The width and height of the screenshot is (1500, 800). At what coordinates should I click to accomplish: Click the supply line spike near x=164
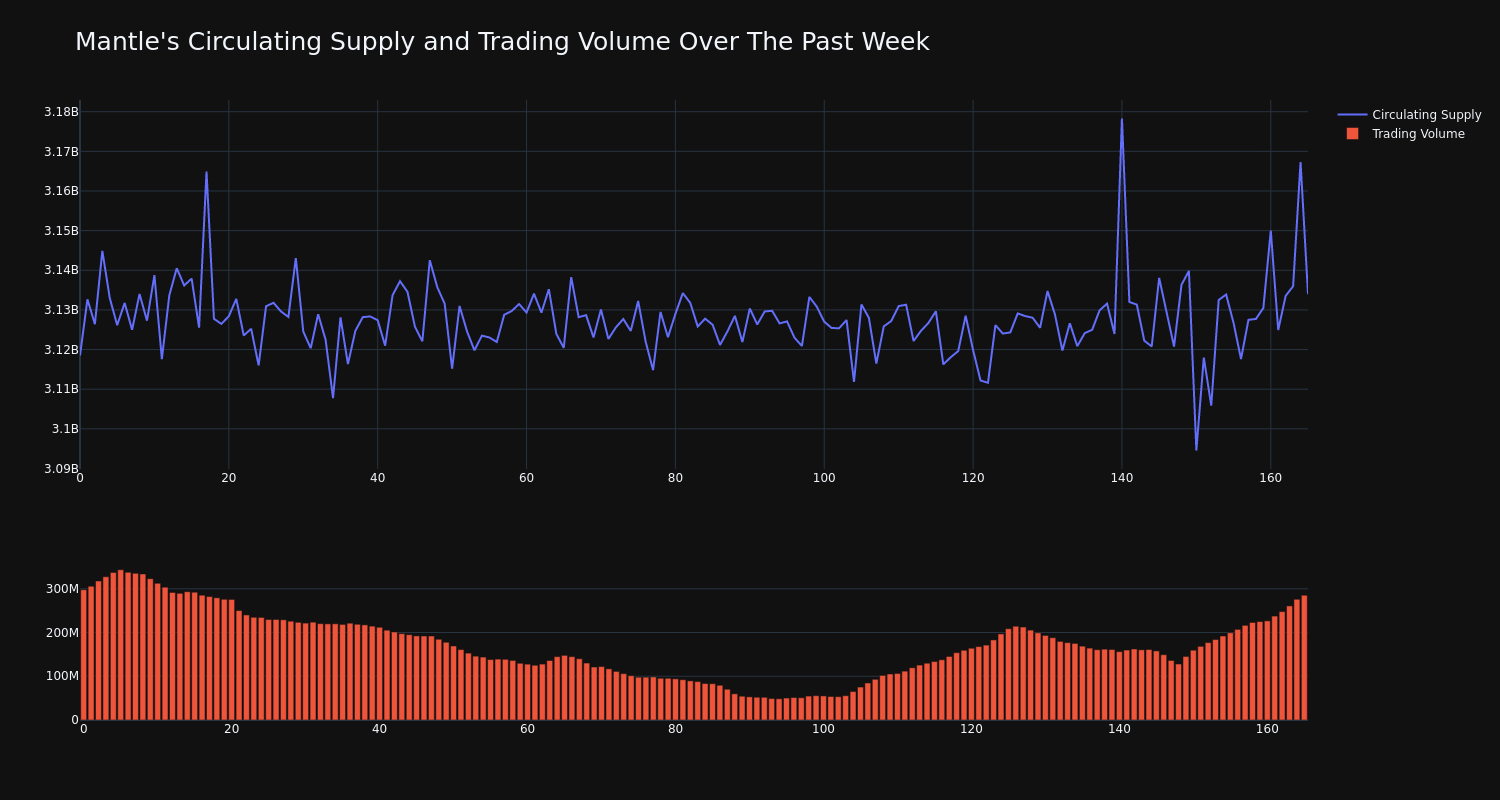point(1300,163)
